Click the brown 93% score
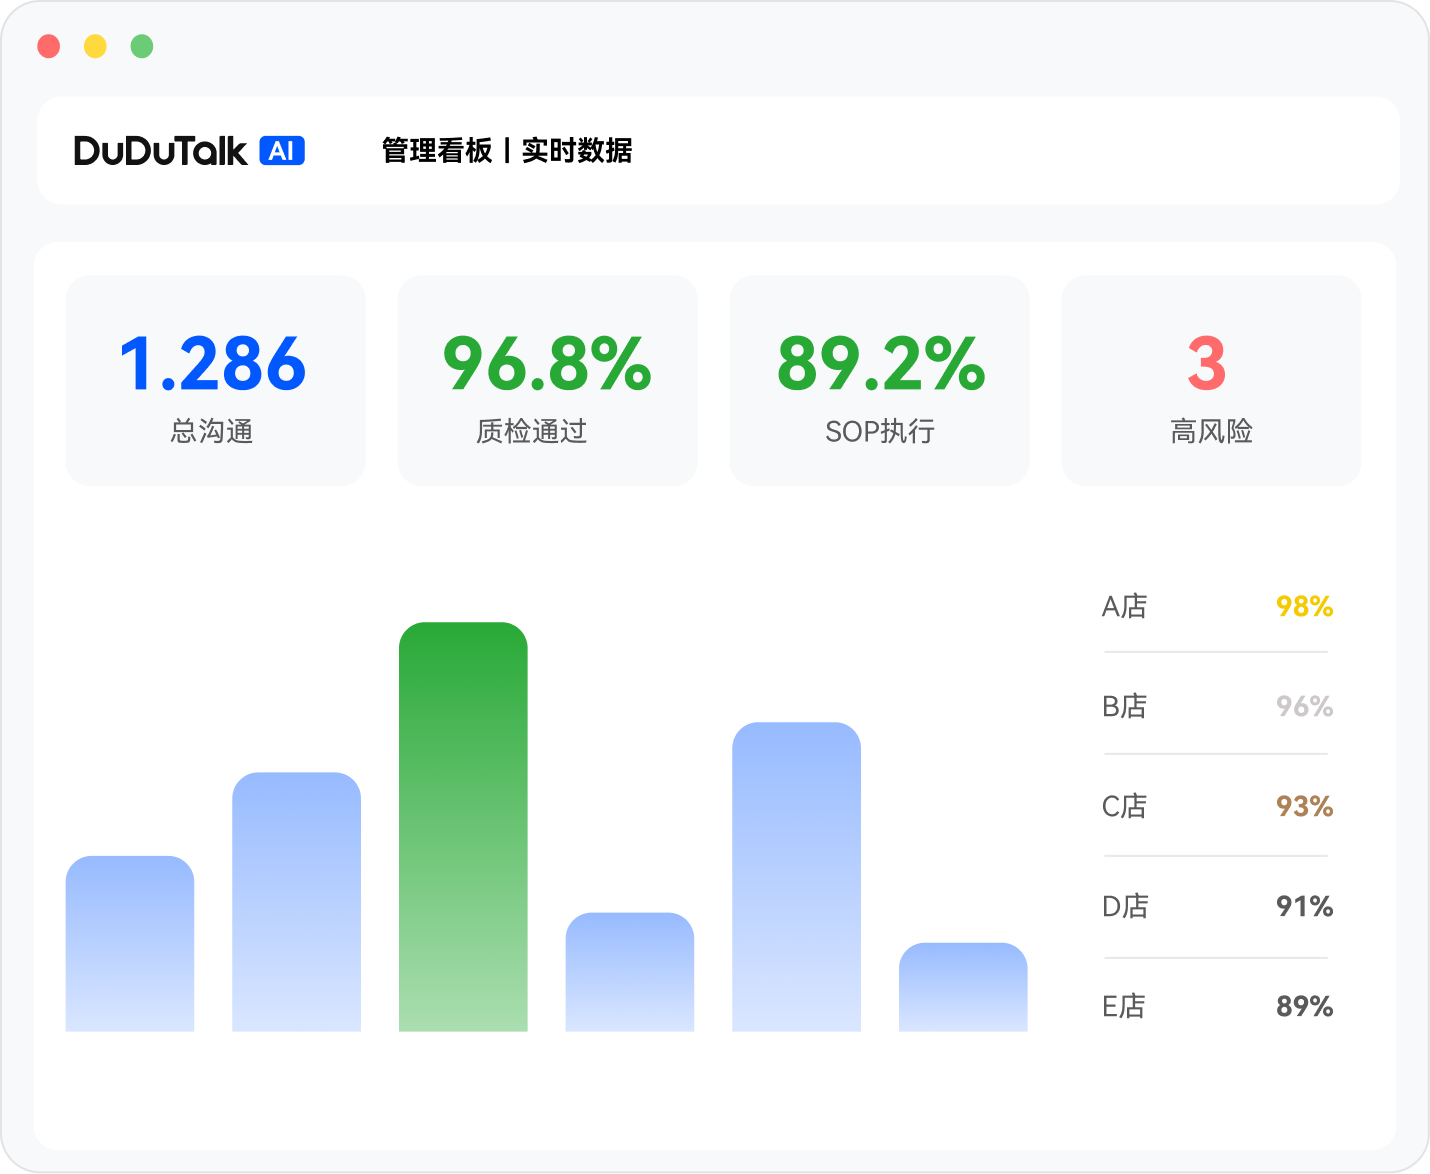 (x=1305, y=807)
